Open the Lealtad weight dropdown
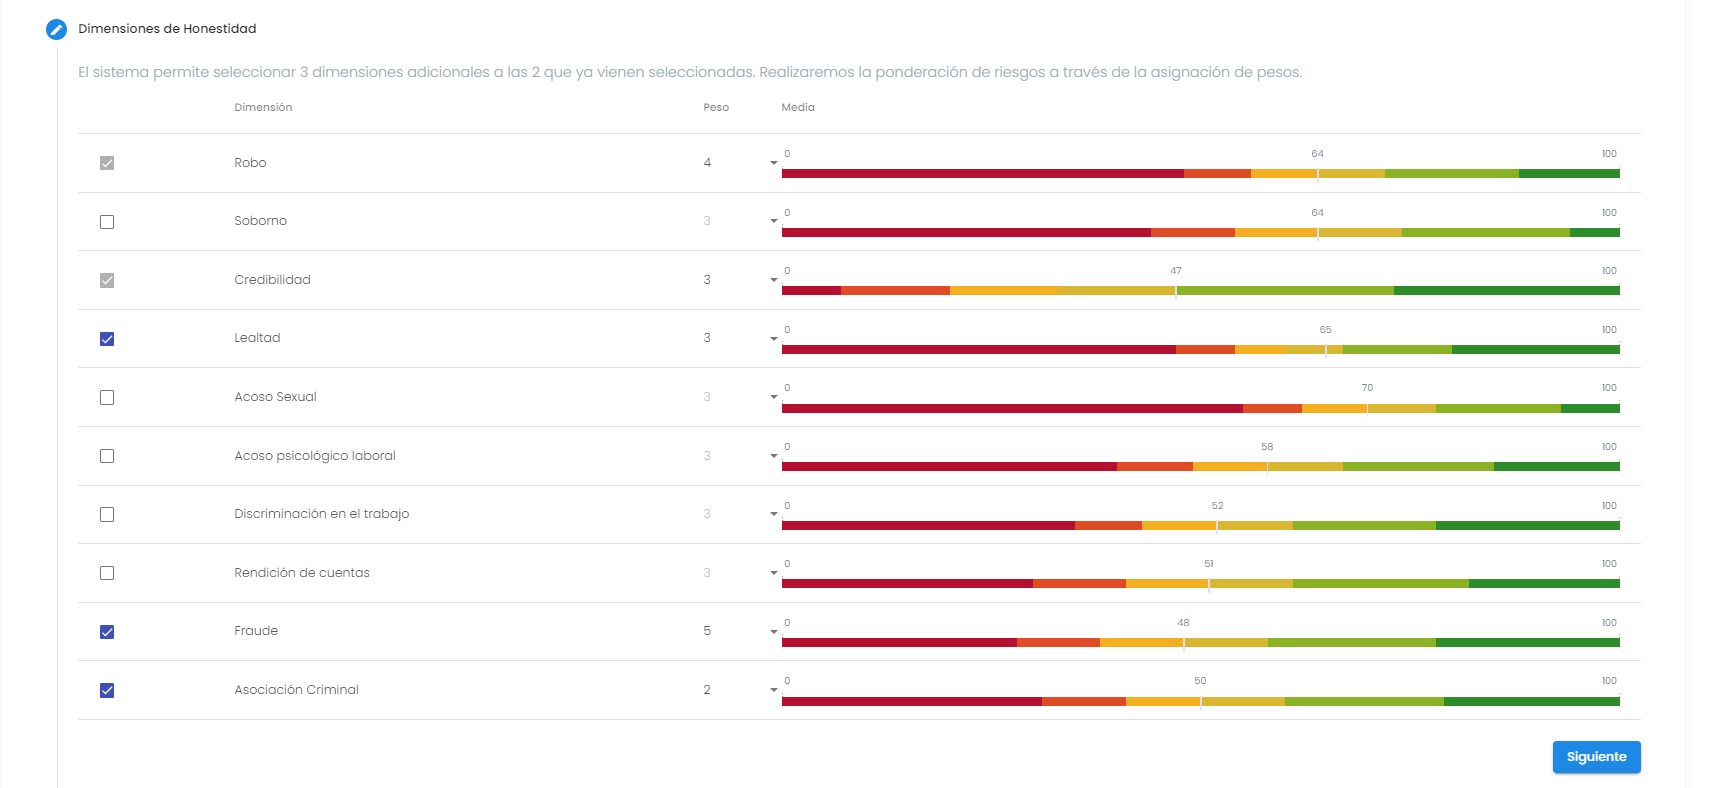Screen dimensions: 1732x788 point(773,339)
